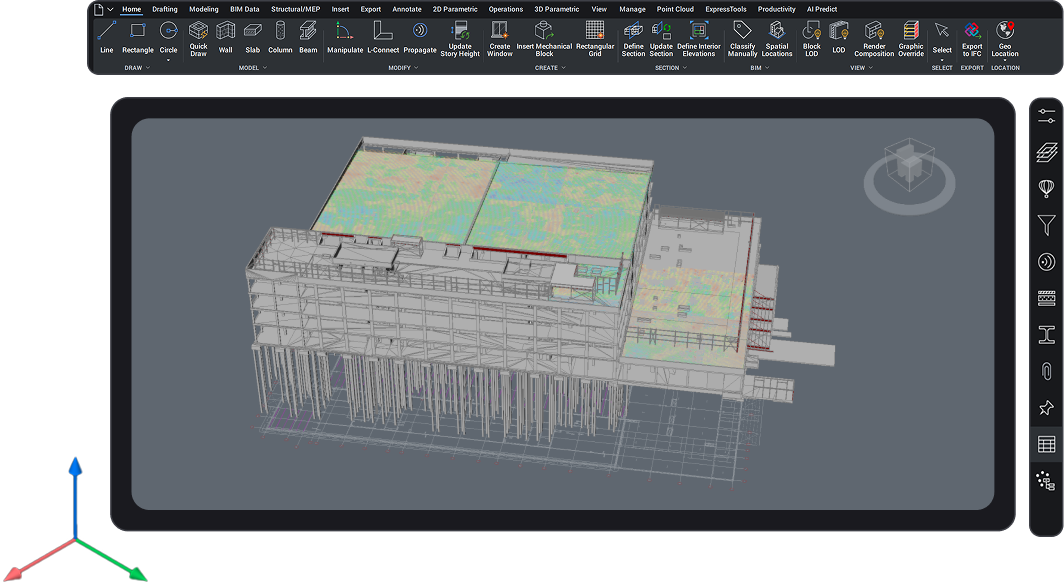This screenshot has width=1064, height=588.
Task: Expand the DRAW panel group
Action: click(x=137, y=68)
